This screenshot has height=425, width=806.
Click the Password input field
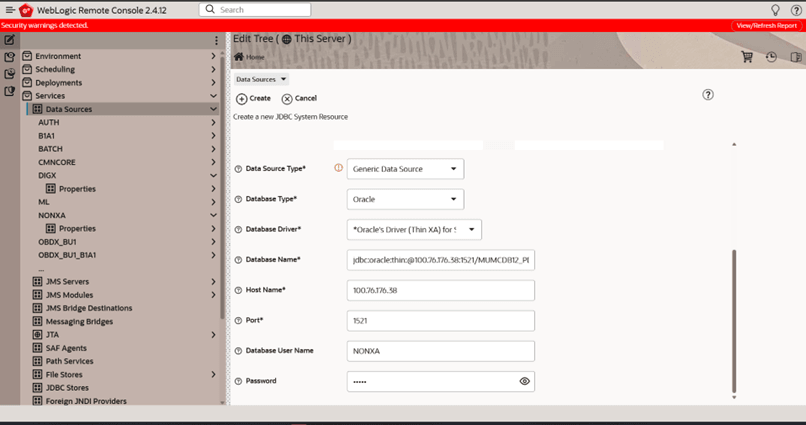pyautogui.click(x=441, y=381)
